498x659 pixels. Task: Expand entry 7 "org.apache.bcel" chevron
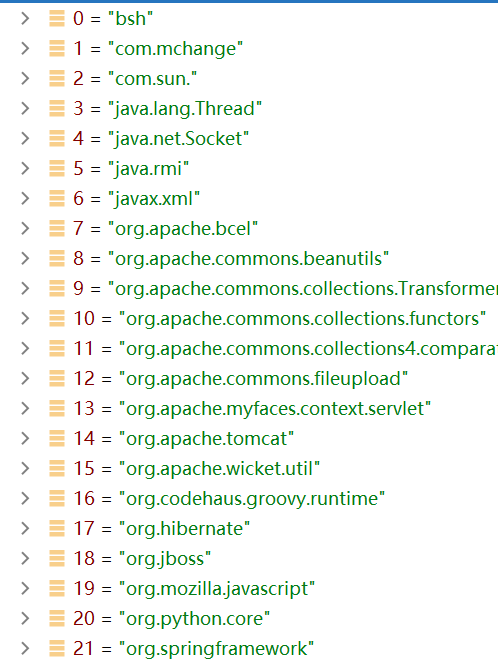pyautogui.click(x=25, y=229)
